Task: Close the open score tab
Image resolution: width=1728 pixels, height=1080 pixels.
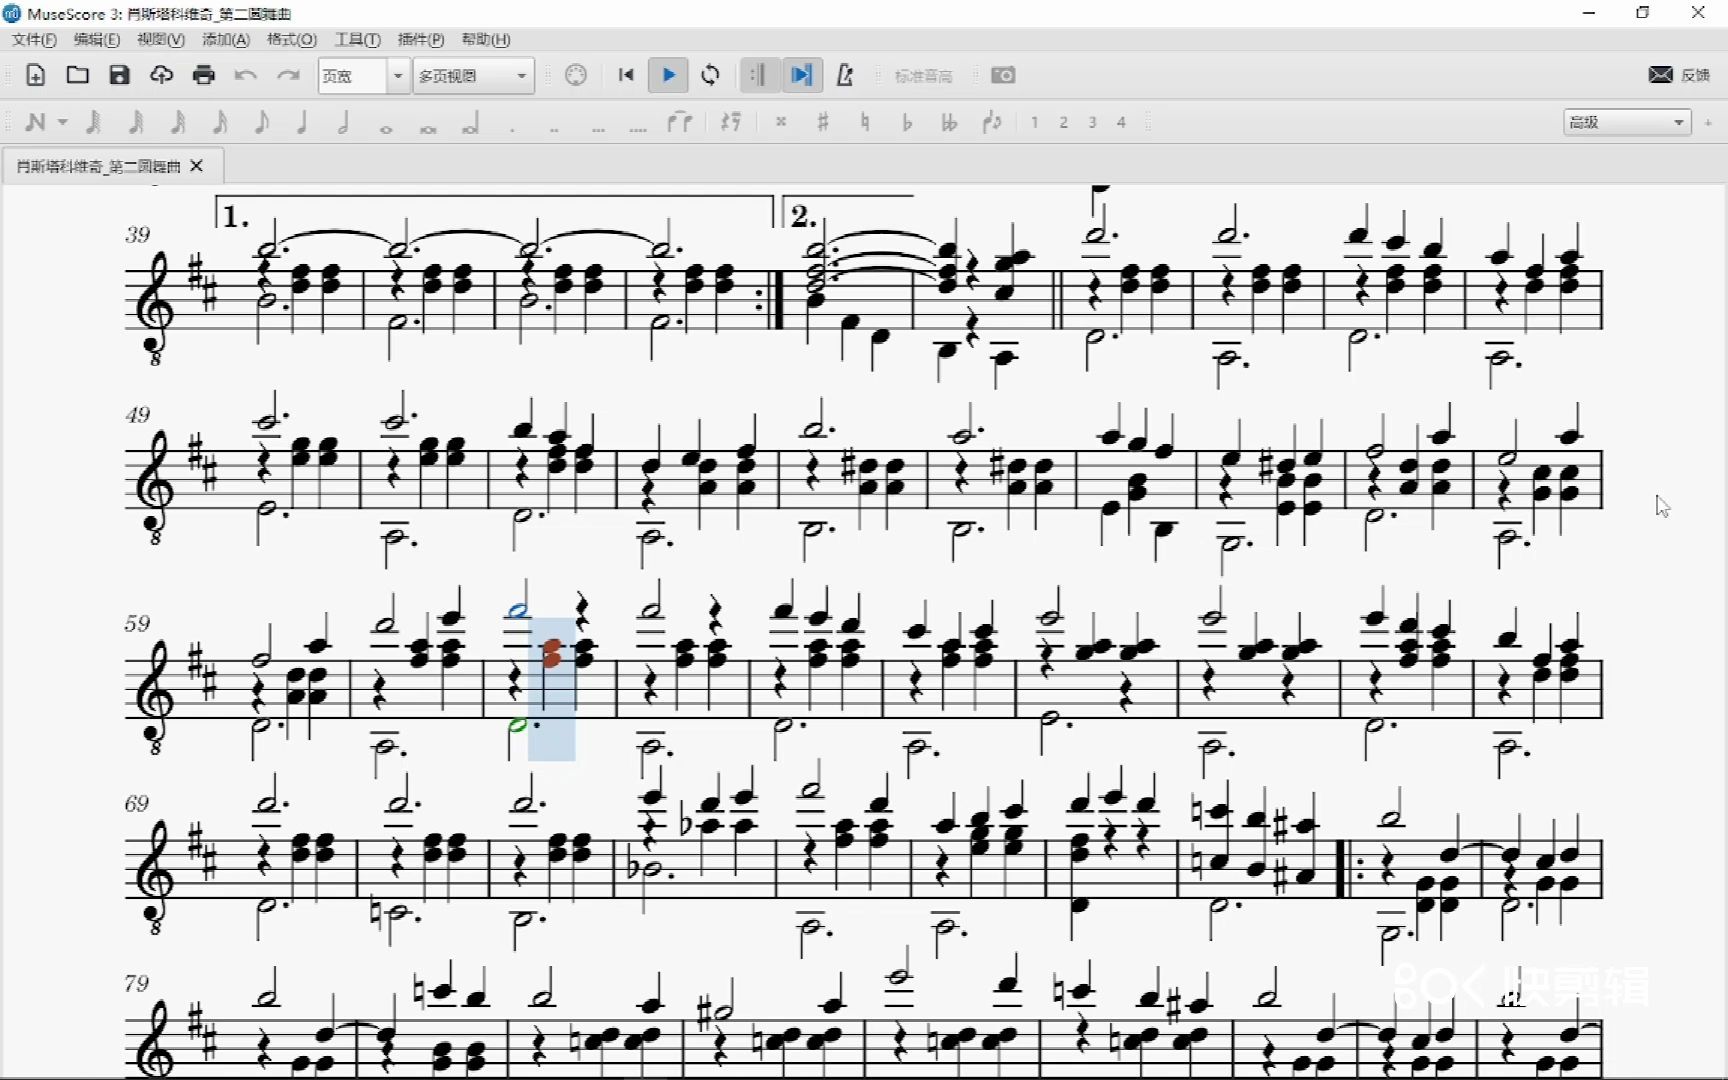Action: click(197, 166)
